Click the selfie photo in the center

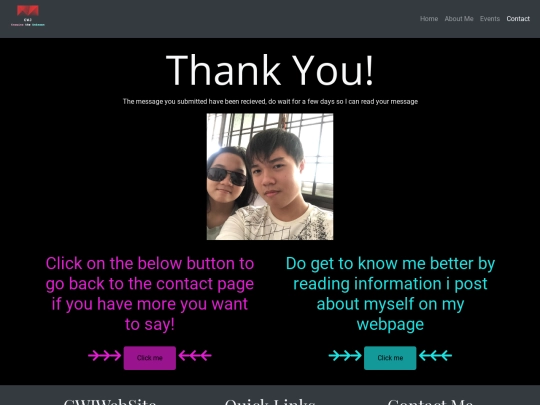click(x=270, y=176)
